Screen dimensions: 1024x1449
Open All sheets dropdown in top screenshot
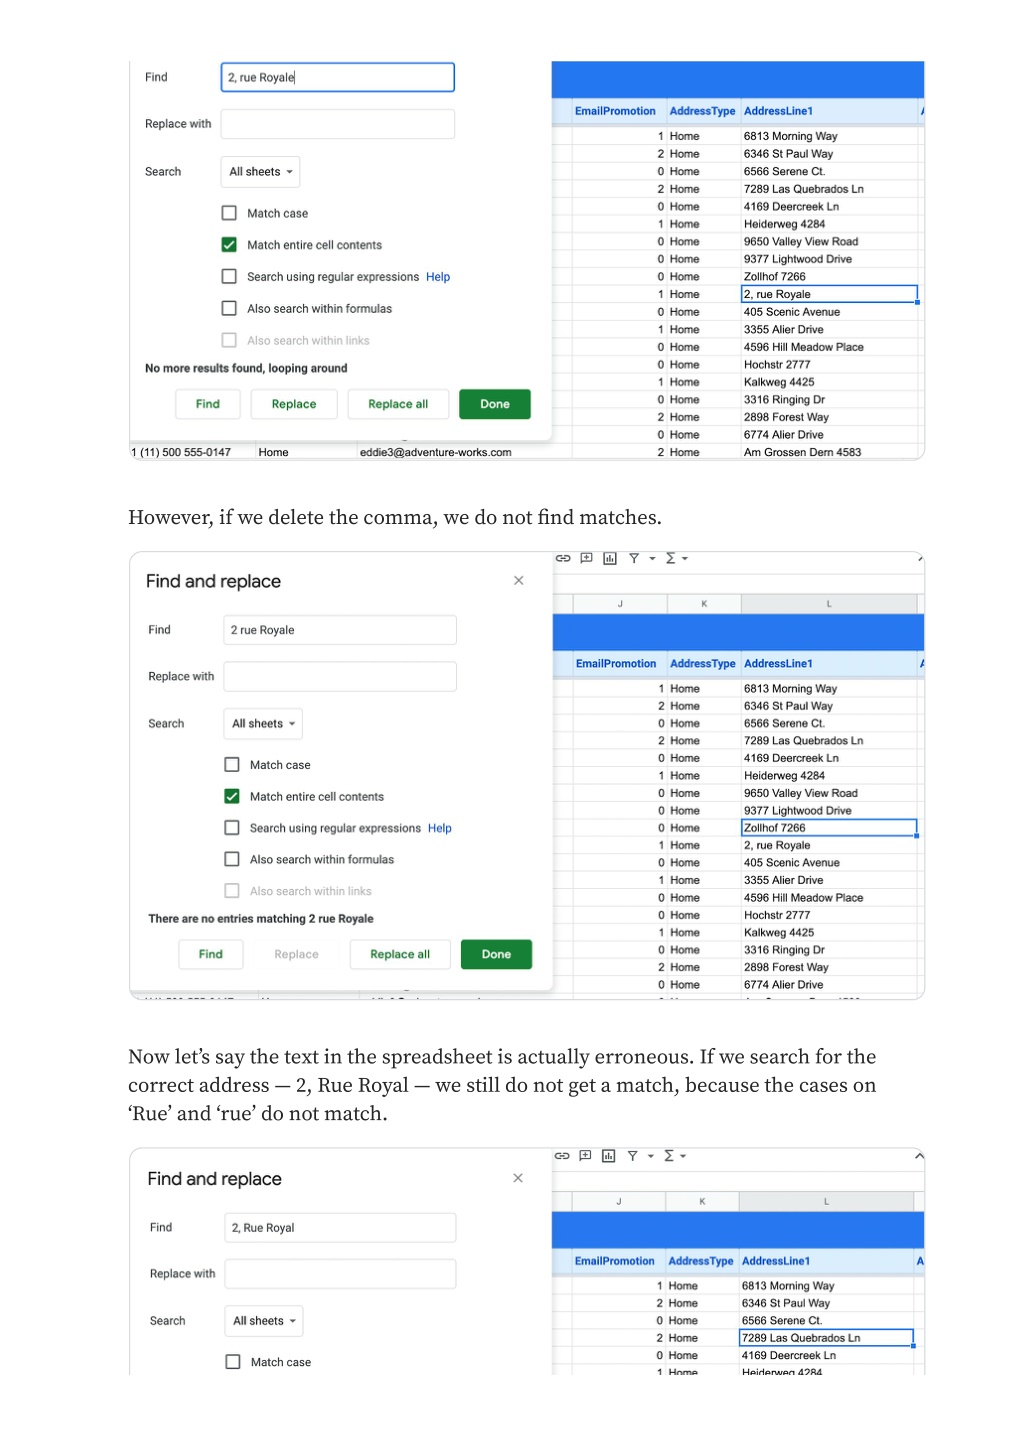click(x=260, y=172)
